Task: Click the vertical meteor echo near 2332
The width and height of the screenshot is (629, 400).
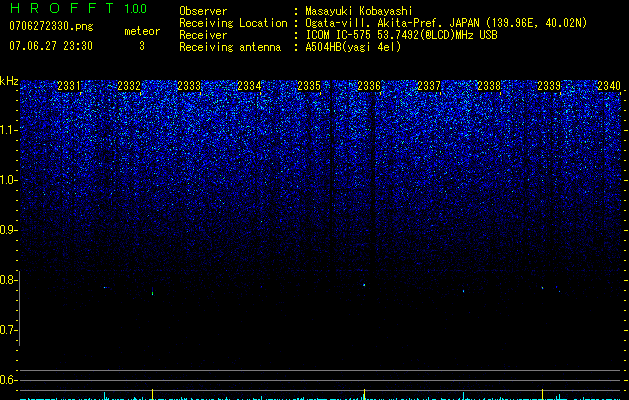Action: (152, 292)
